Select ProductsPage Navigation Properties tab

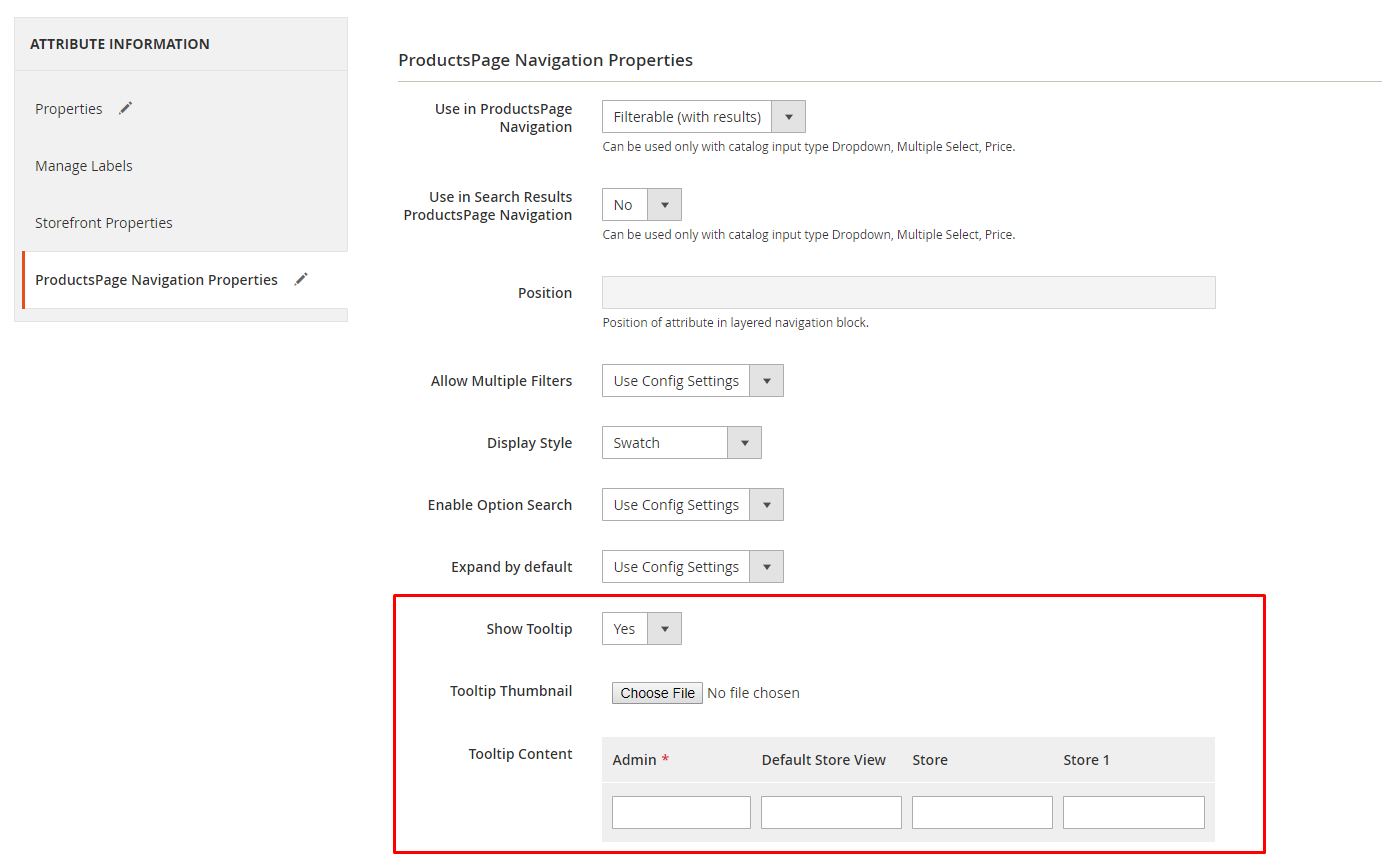(x=156, y=280)
